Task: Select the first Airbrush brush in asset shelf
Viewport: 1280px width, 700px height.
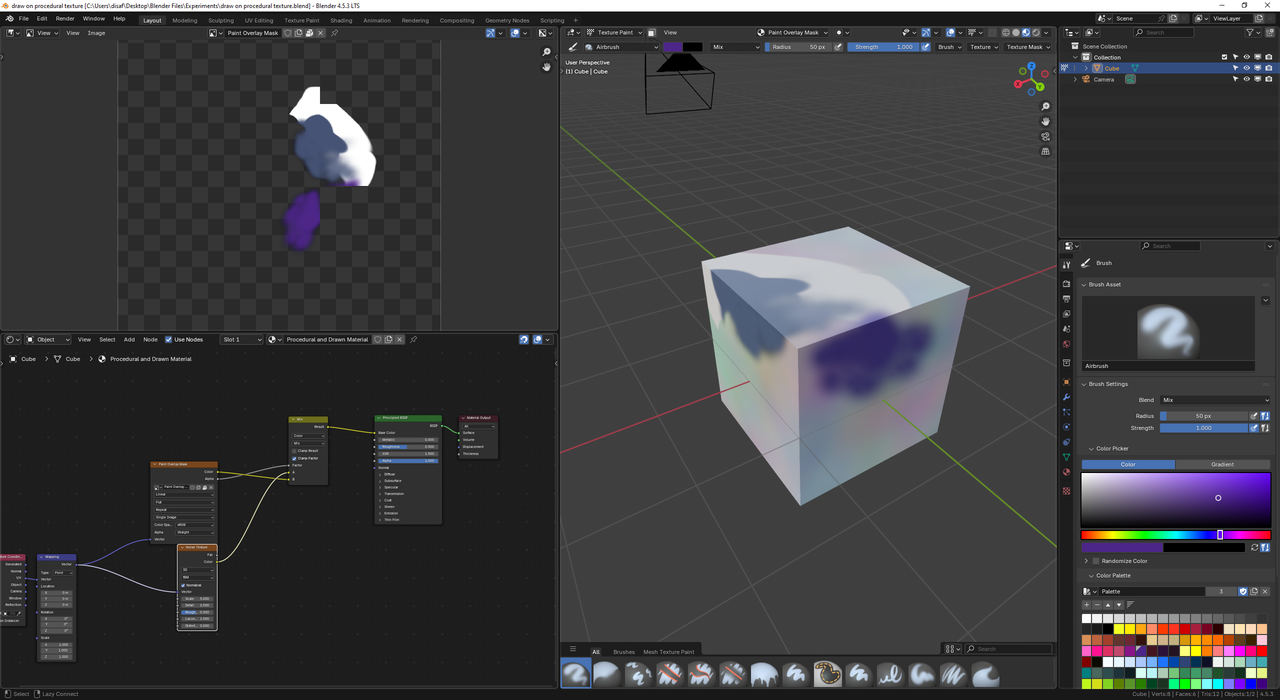Action: tap(576, 674)
